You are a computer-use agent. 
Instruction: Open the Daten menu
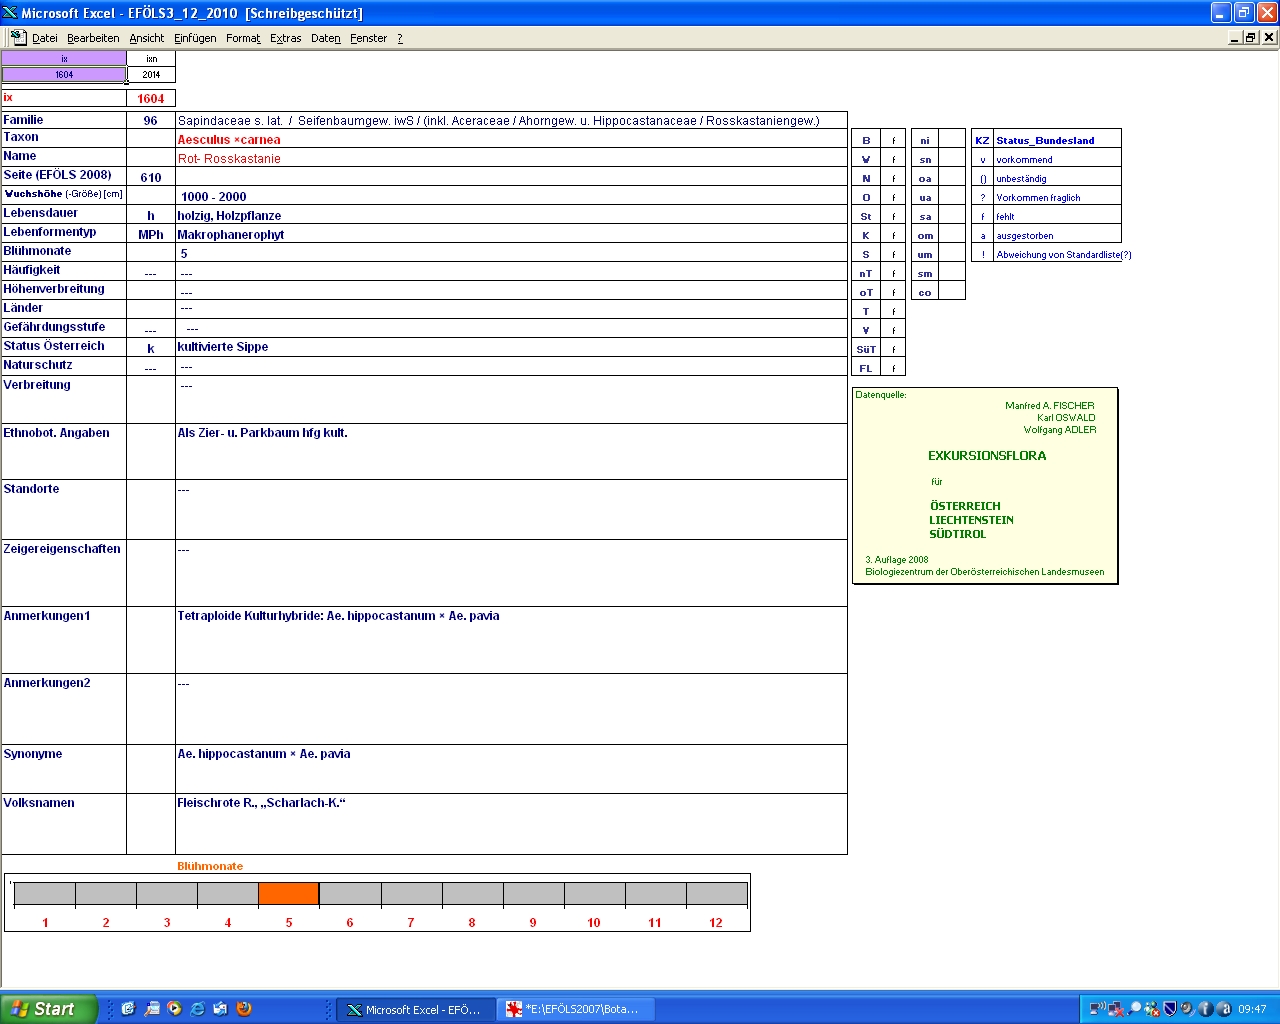pos(326,38)
